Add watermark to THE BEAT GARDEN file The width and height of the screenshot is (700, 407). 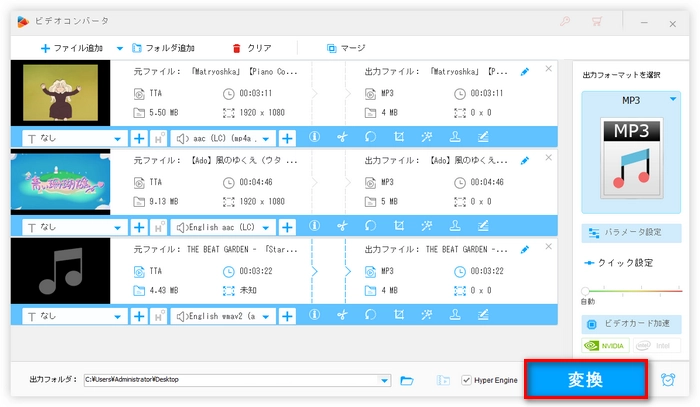coord(455,315)
